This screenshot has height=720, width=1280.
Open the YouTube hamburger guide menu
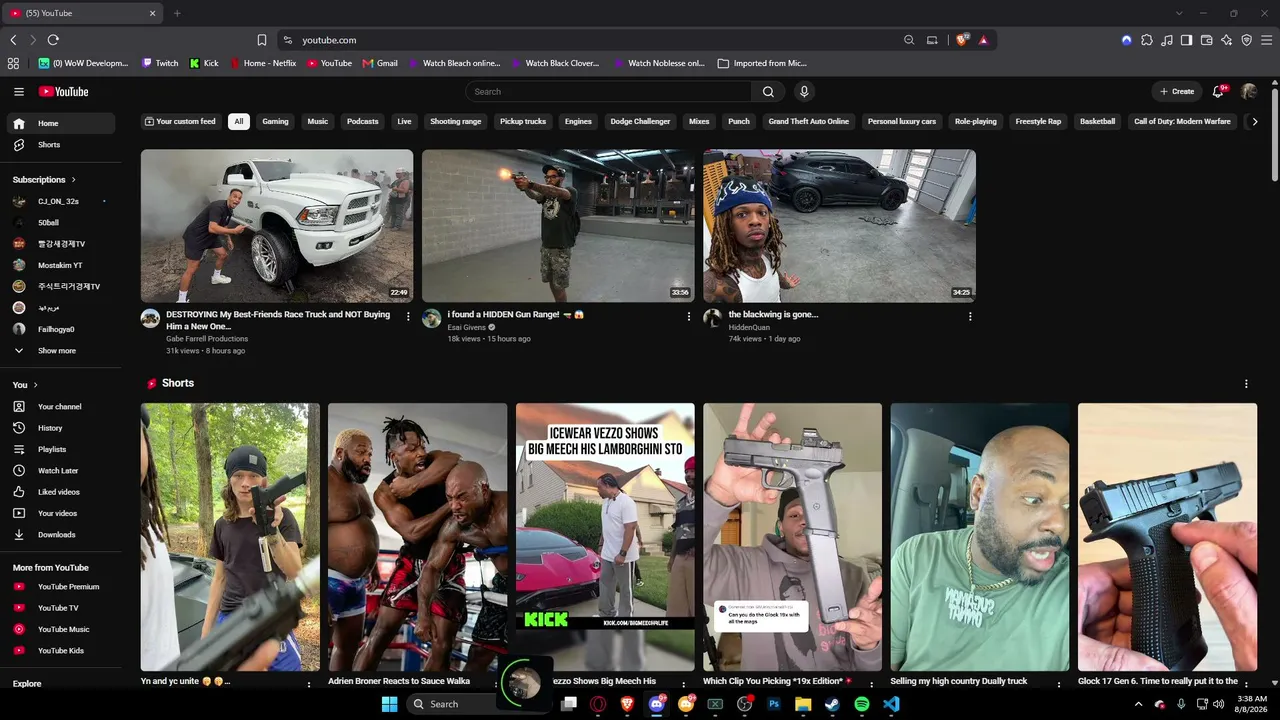tap(19, 92)
